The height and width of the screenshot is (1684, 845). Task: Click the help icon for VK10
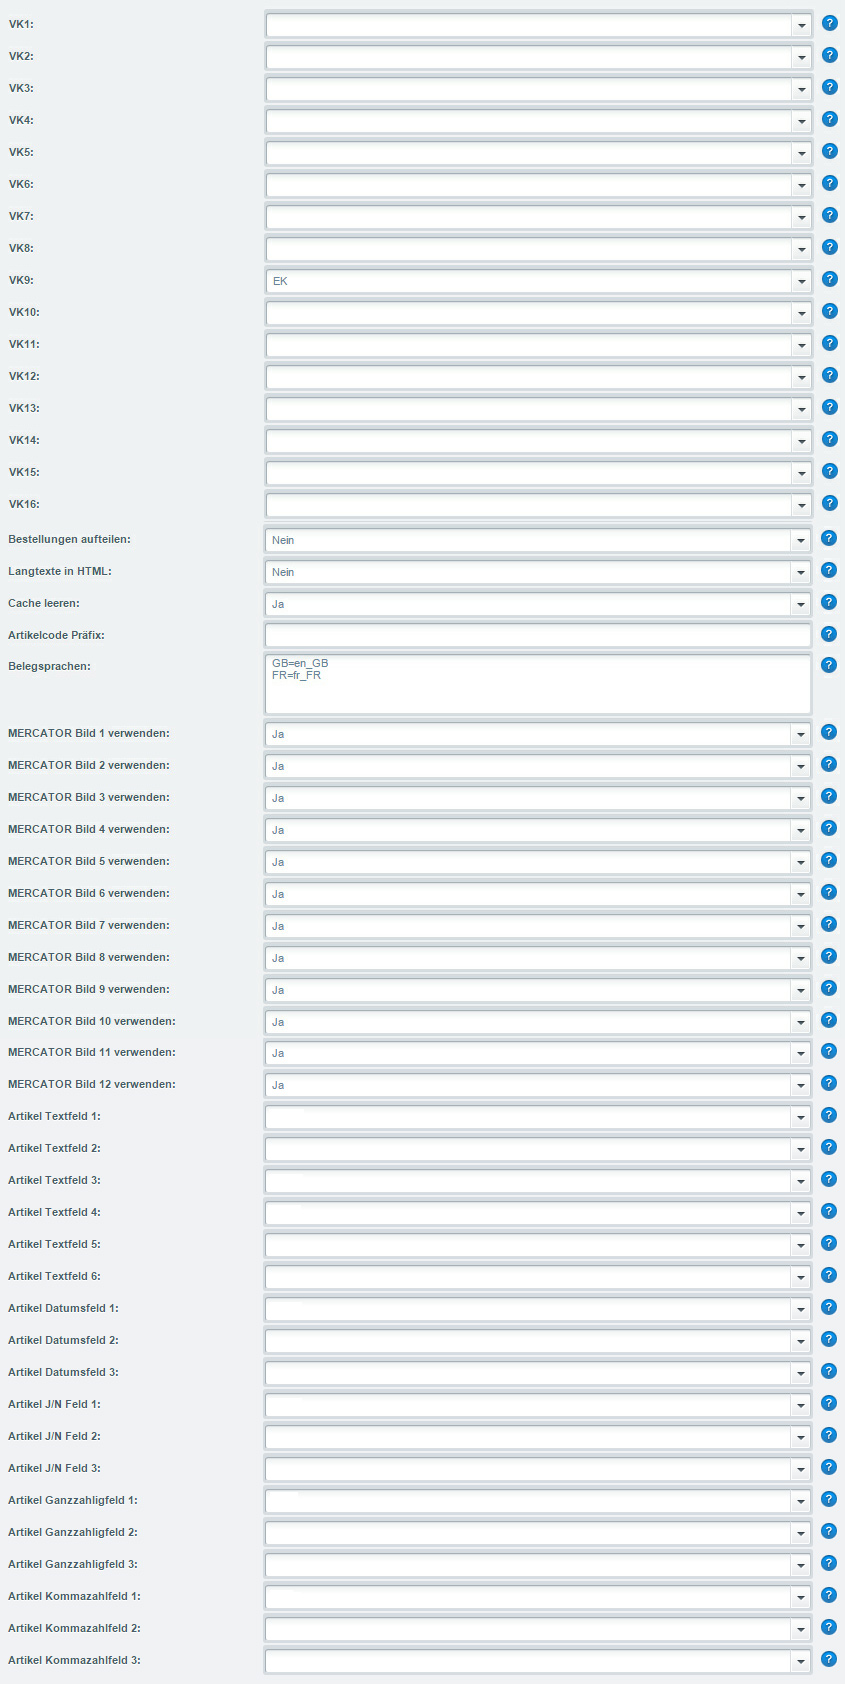829,311
